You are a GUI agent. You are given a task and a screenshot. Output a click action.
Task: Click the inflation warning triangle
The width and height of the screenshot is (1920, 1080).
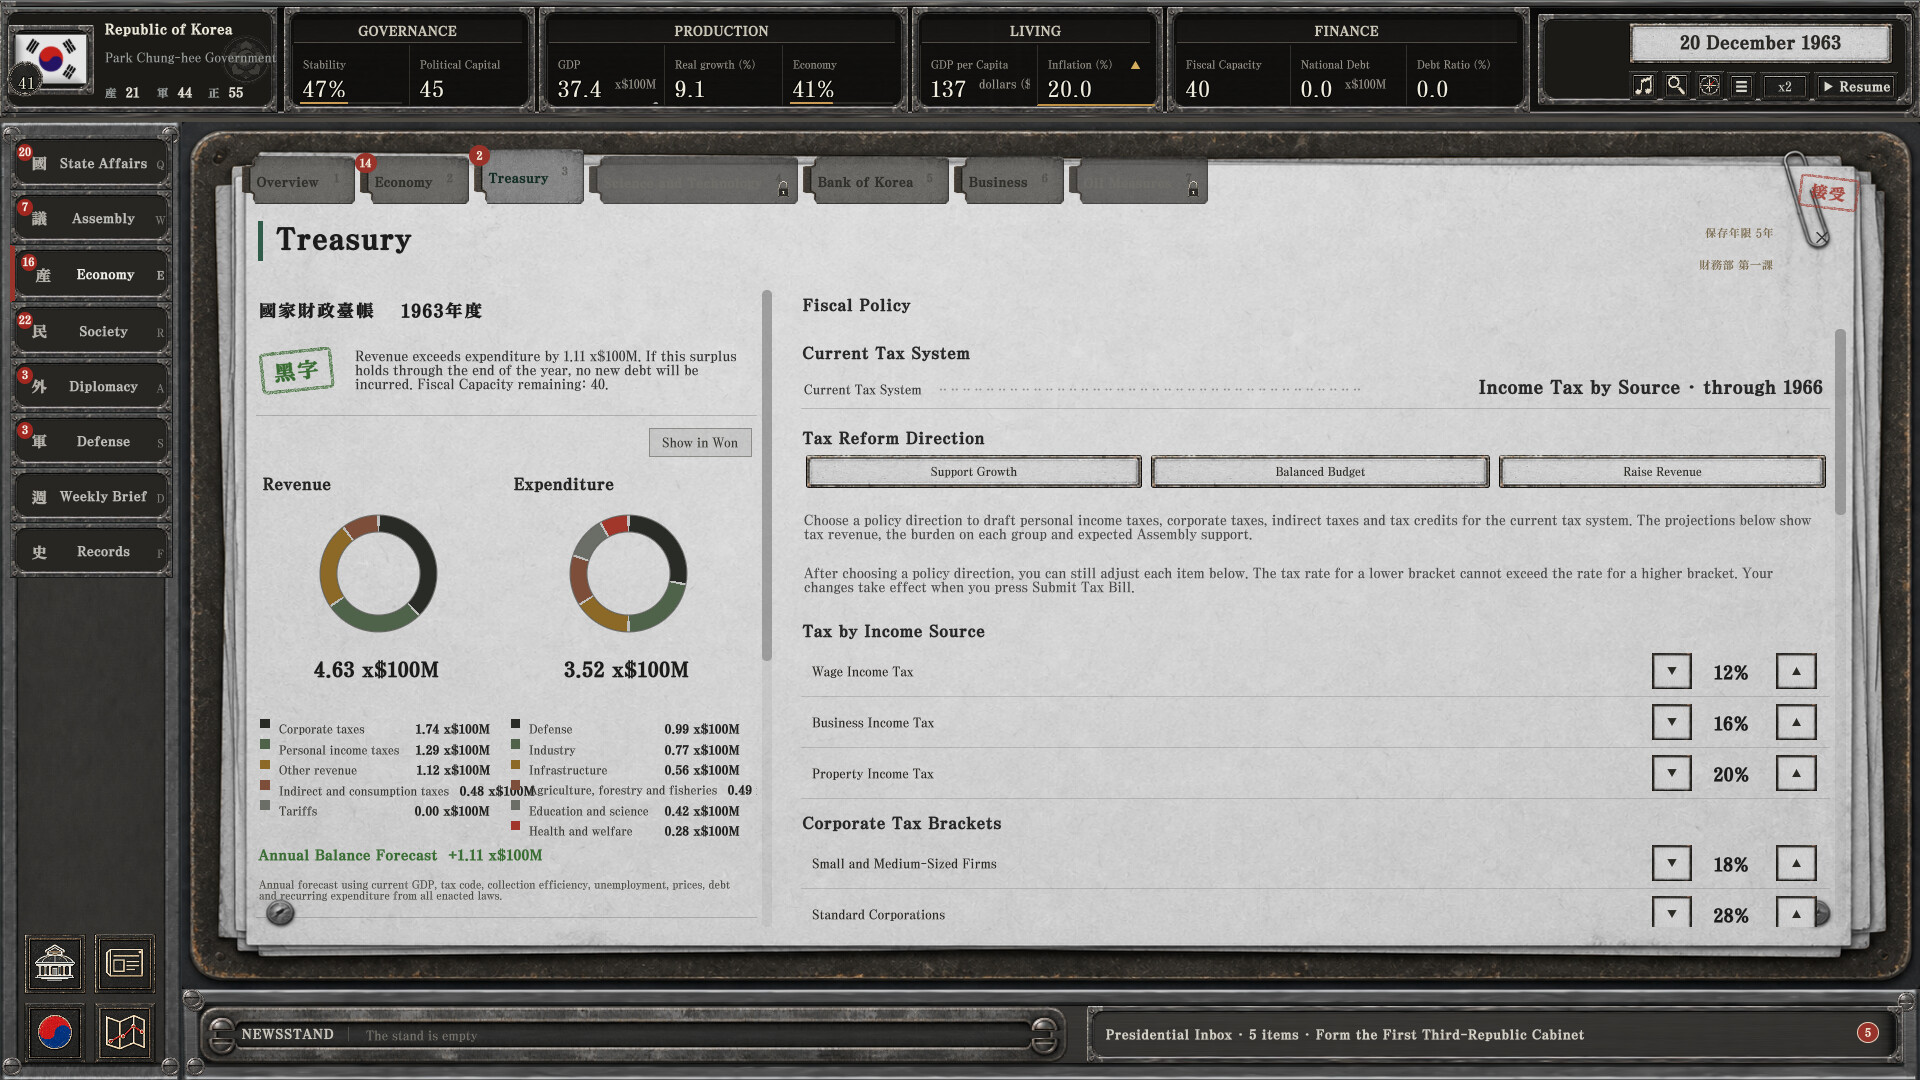click(1135, 65)
